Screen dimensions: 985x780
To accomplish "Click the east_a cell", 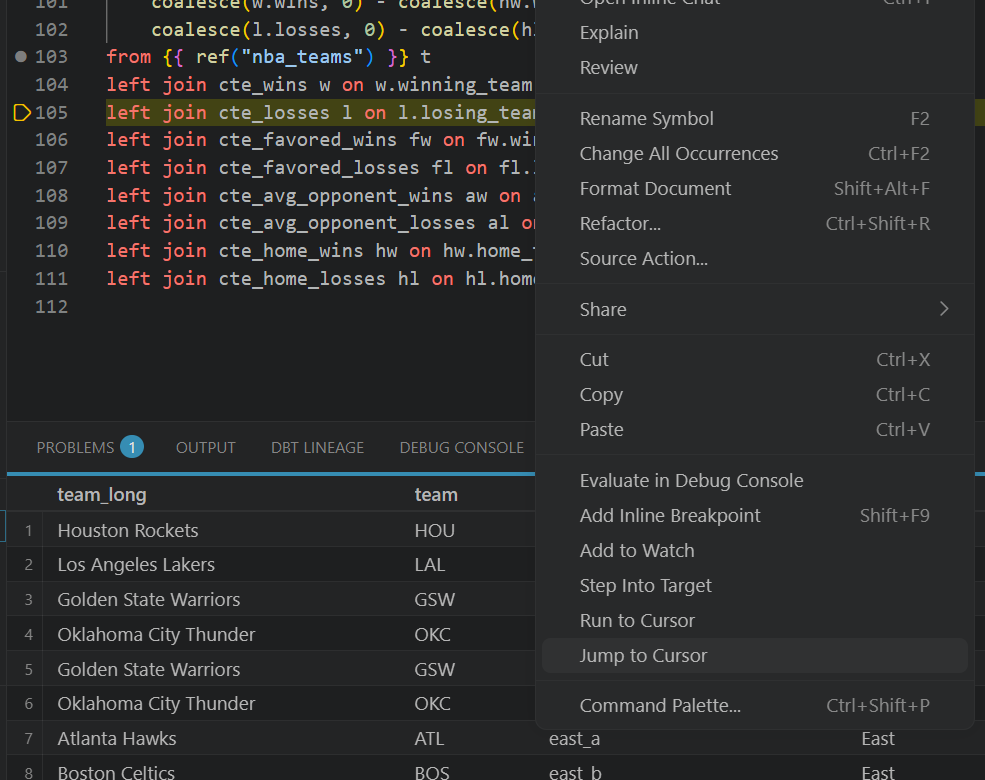I will (x=575, y=739).
